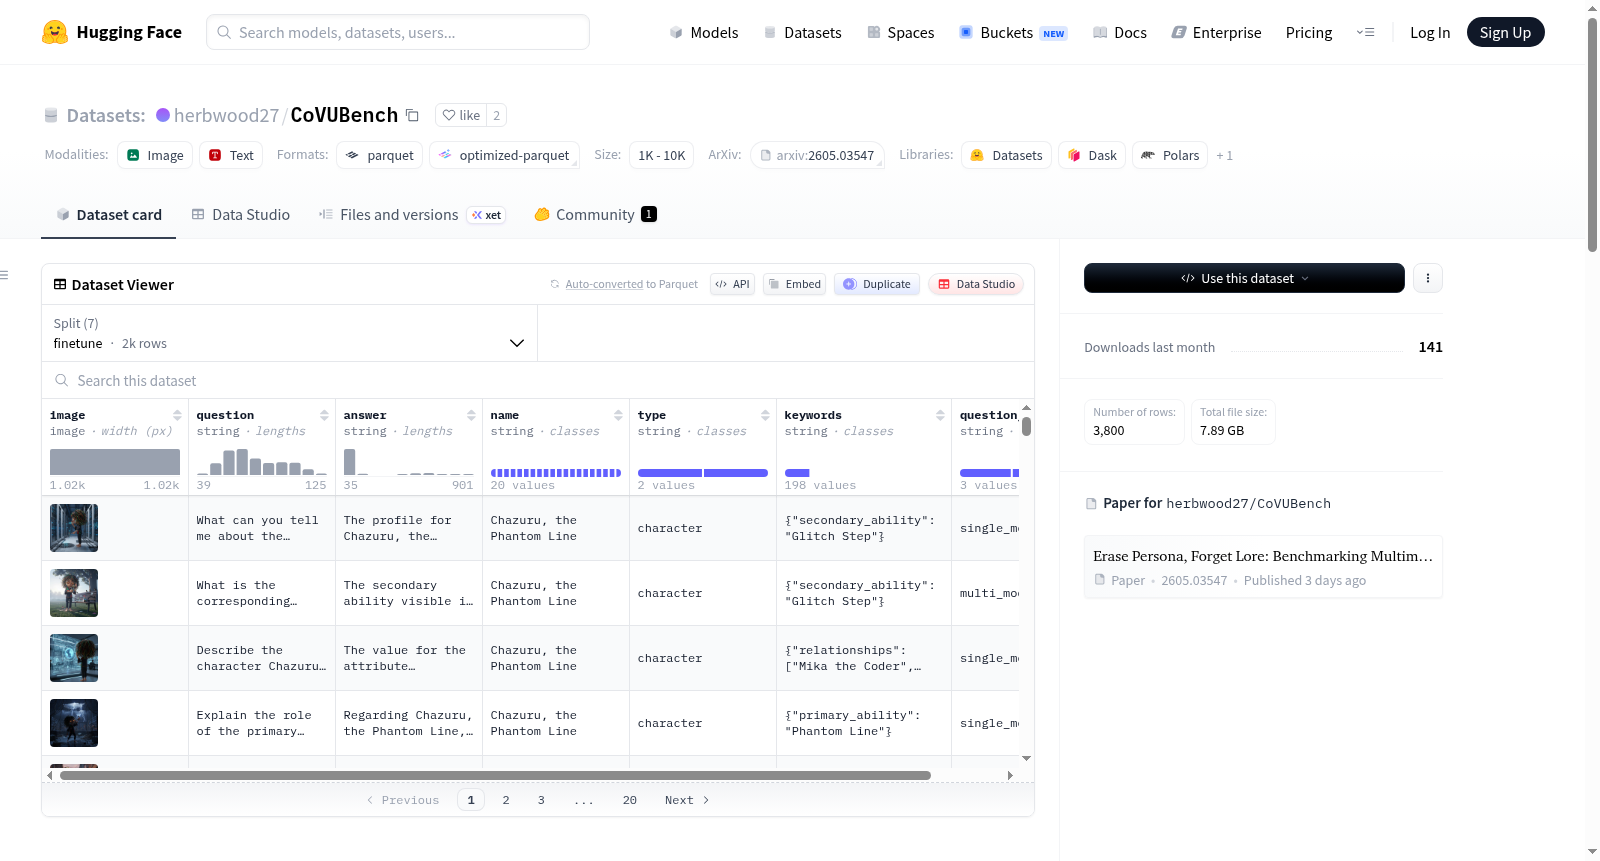
Task: Click the Embed button
Action: [794, 284]
